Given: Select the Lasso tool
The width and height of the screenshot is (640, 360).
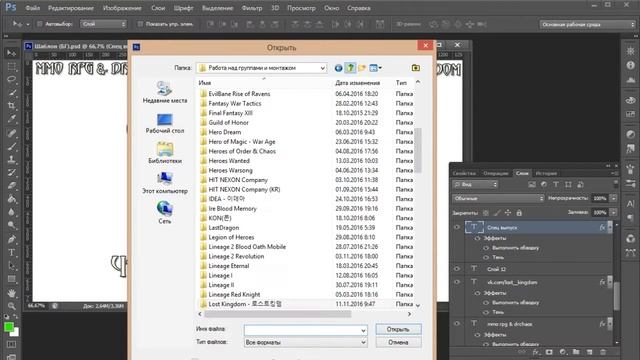Looking at the screenshot, I should 11,80.
